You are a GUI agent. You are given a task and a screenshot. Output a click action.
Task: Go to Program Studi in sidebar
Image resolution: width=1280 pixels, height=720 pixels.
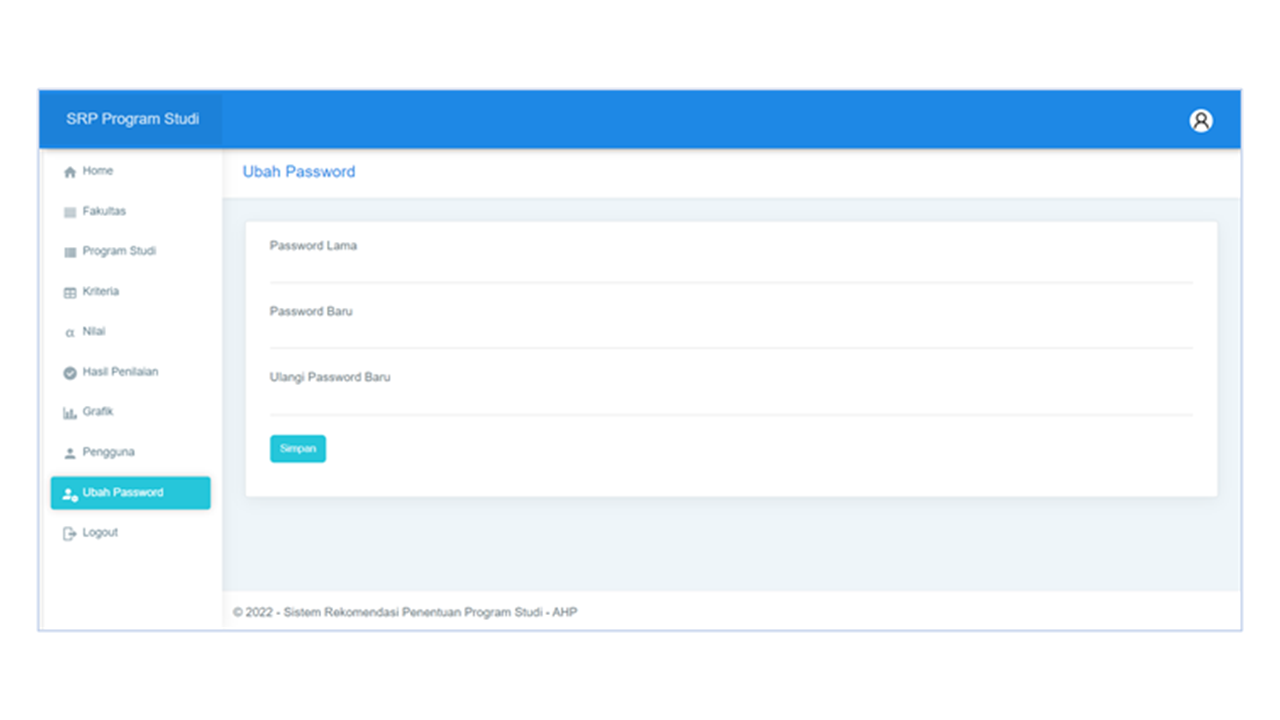pyautogui.click(x=119, y=251)
